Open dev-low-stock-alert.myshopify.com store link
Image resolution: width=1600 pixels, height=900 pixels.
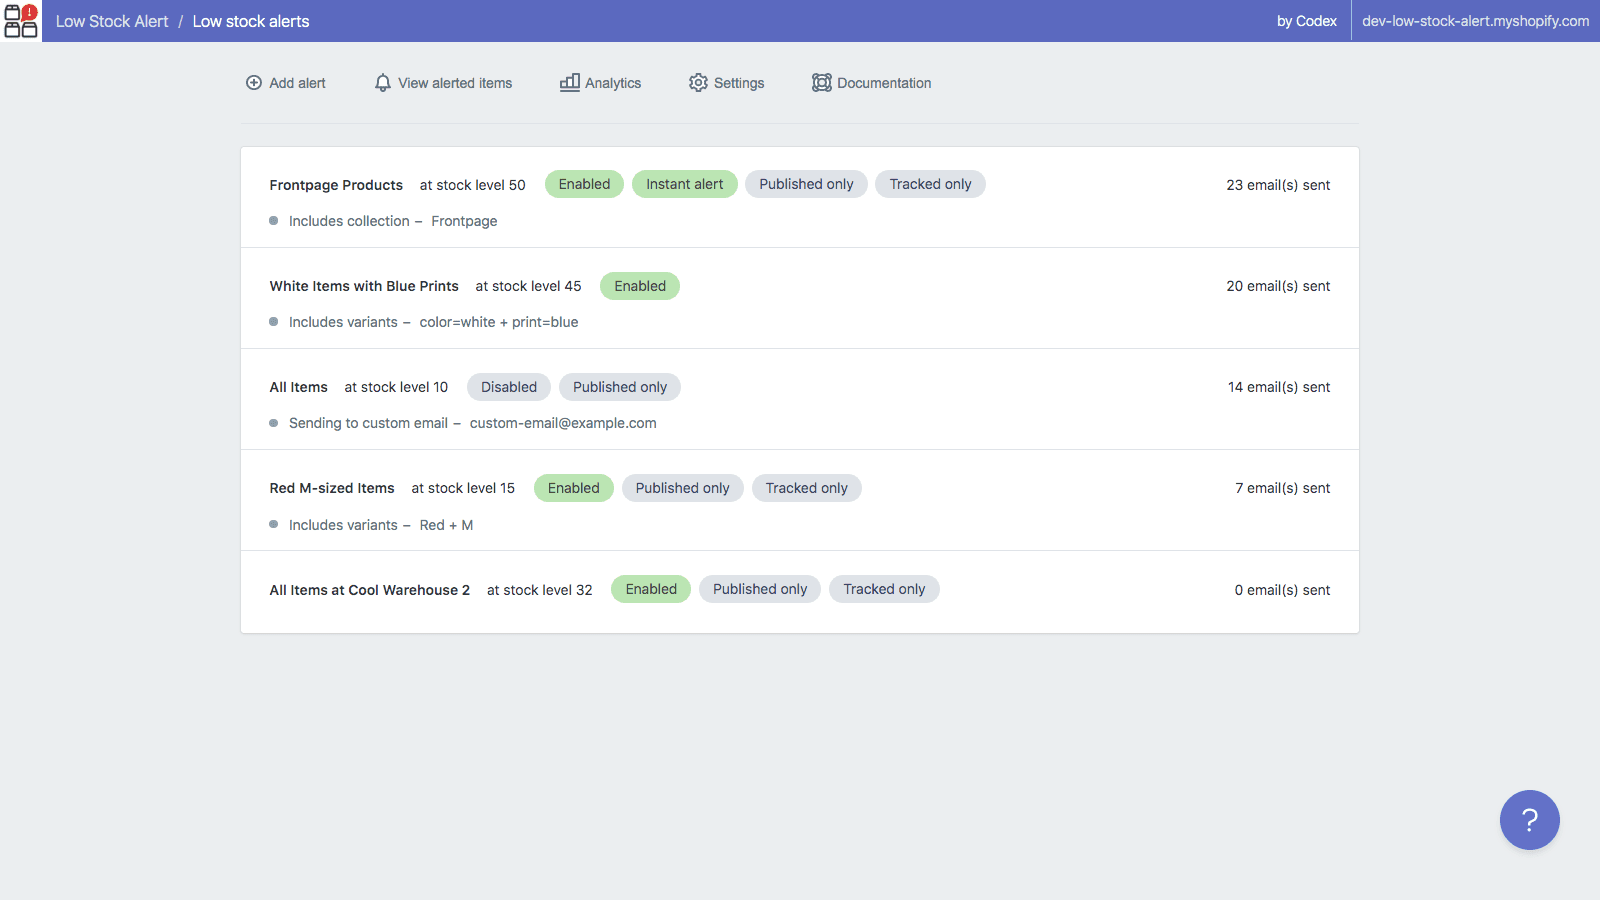[x=1474, y=20]
